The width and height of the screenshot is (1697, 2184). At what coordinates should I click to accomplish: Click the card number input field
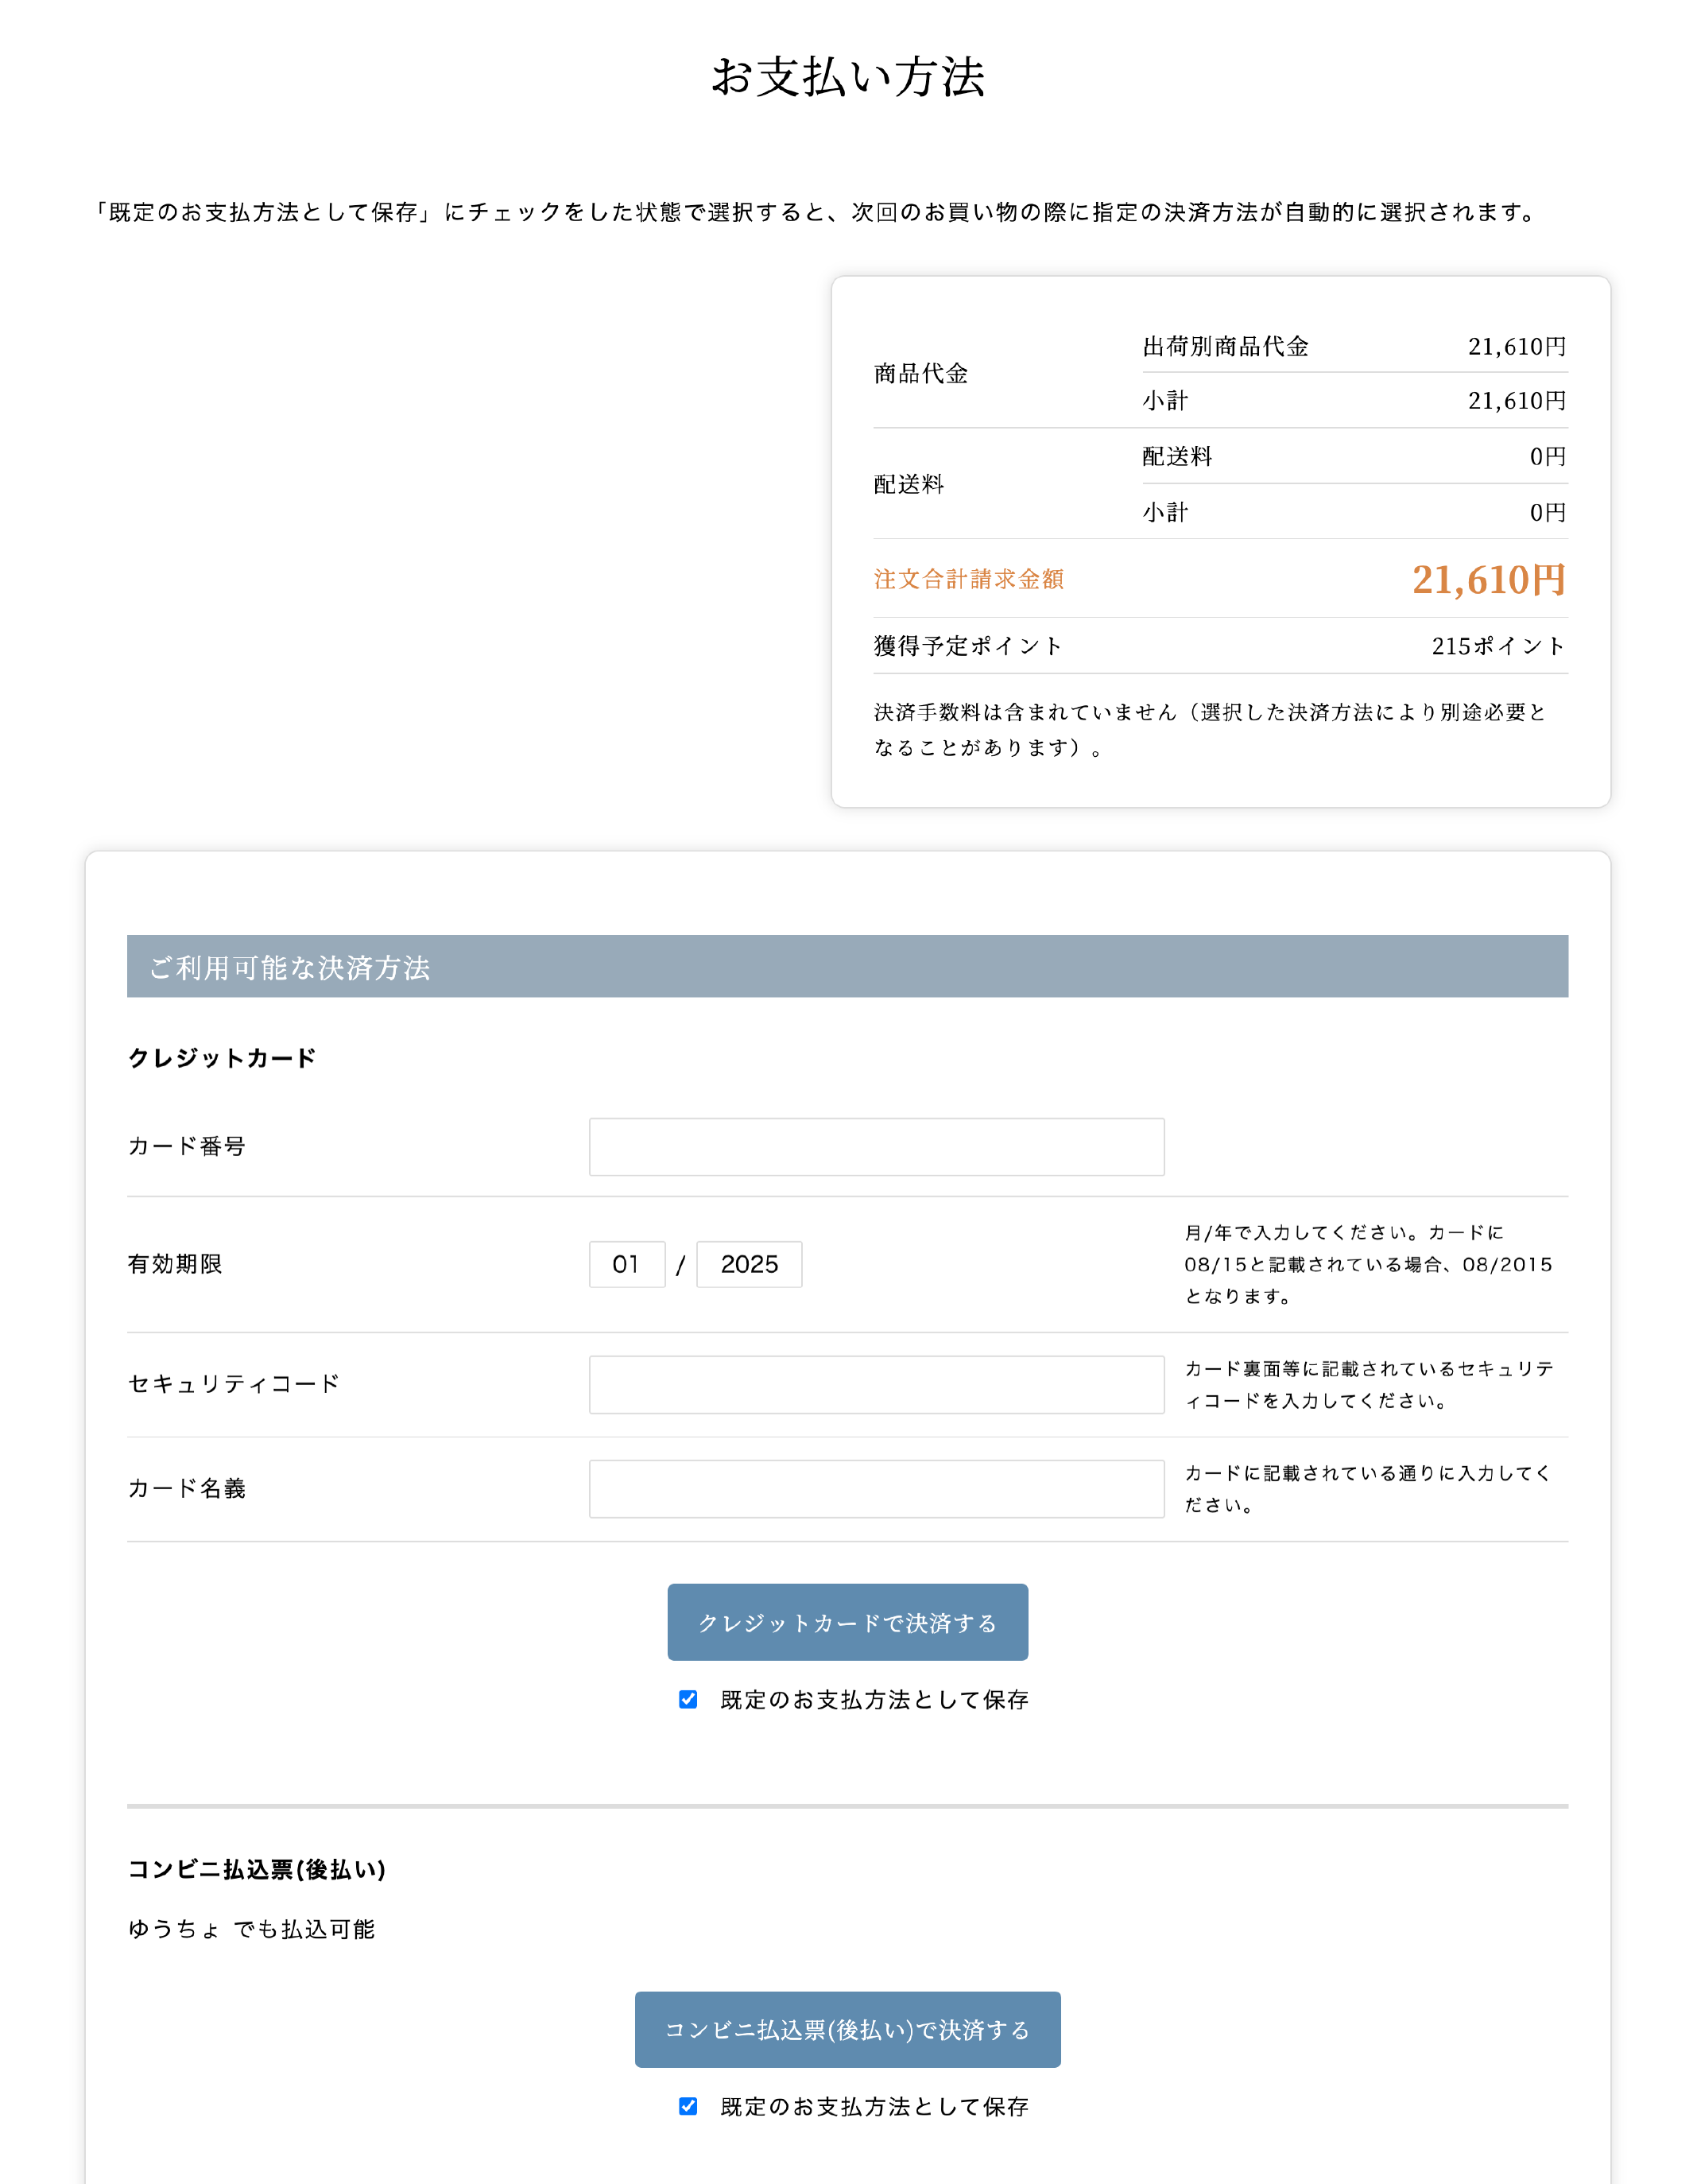coord(876,1146)
